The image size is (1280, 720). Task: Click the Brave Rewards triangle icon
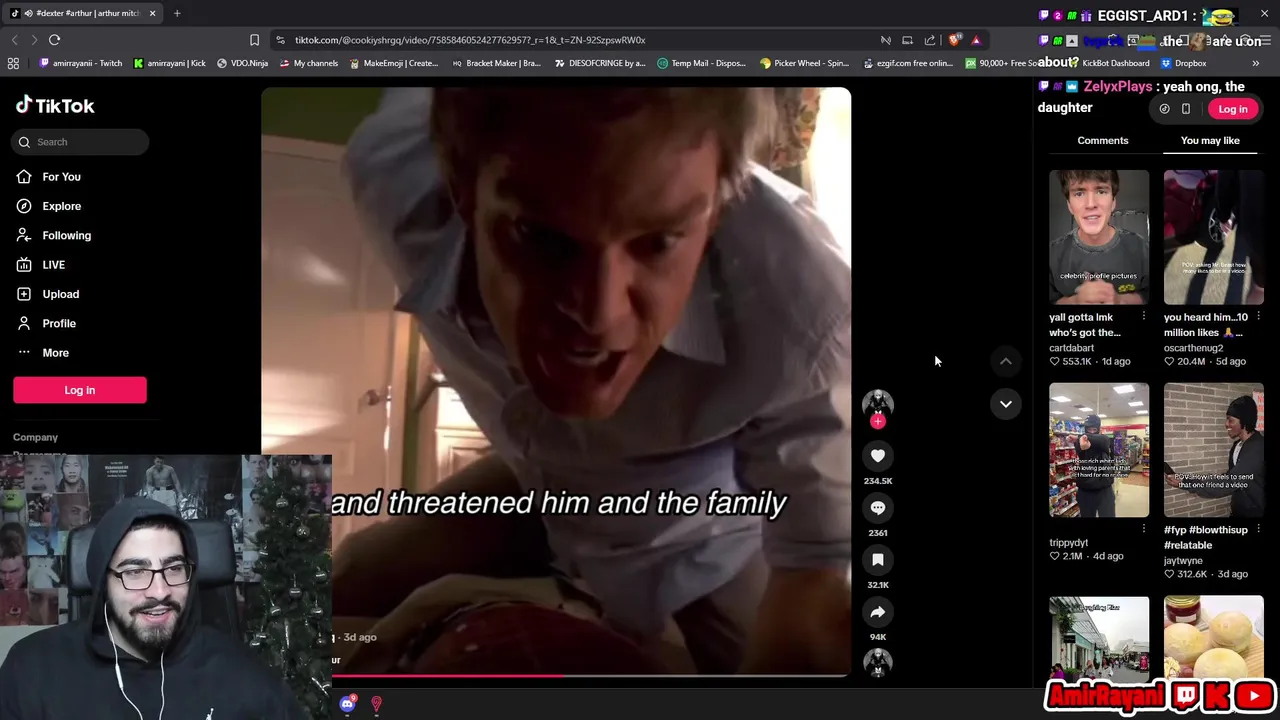pos(976,40)
